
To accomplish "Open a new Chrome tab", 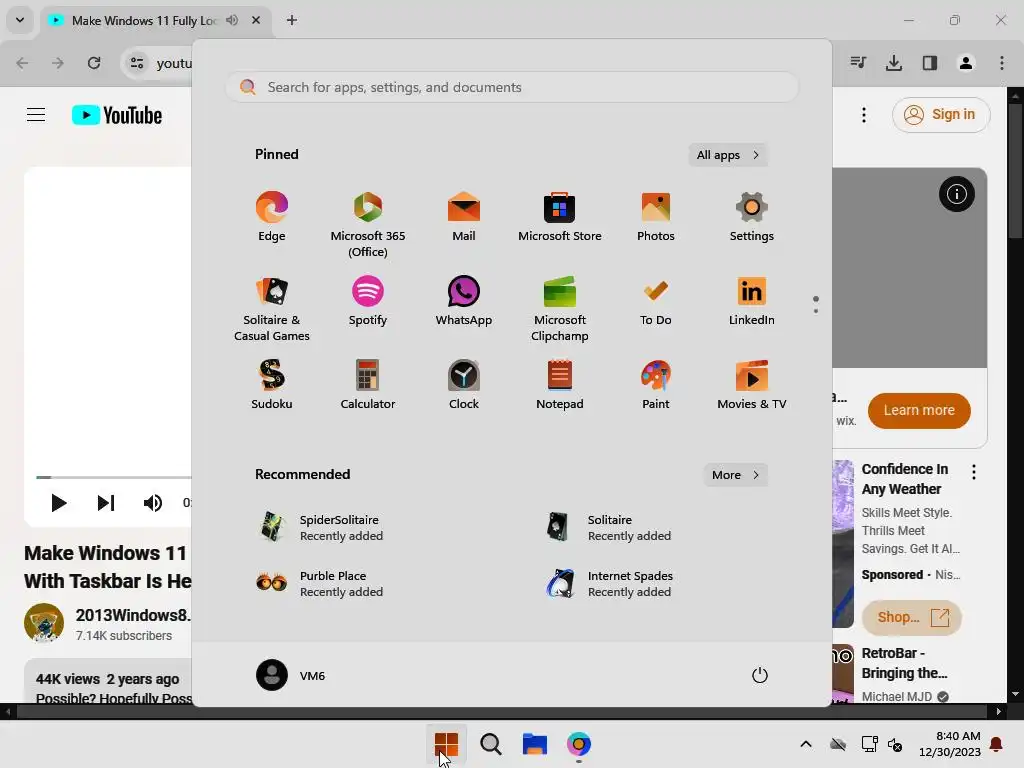I will pyautogui.click(x=292, y=20).
